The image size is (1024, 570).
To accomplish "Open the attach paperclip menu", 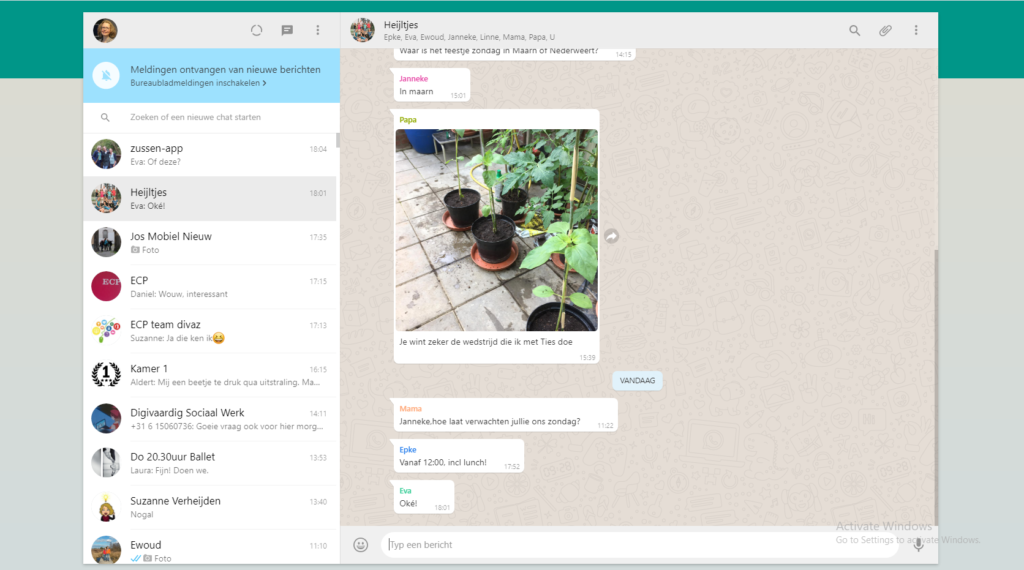I will pyautogui.click(x=885, y=30).
